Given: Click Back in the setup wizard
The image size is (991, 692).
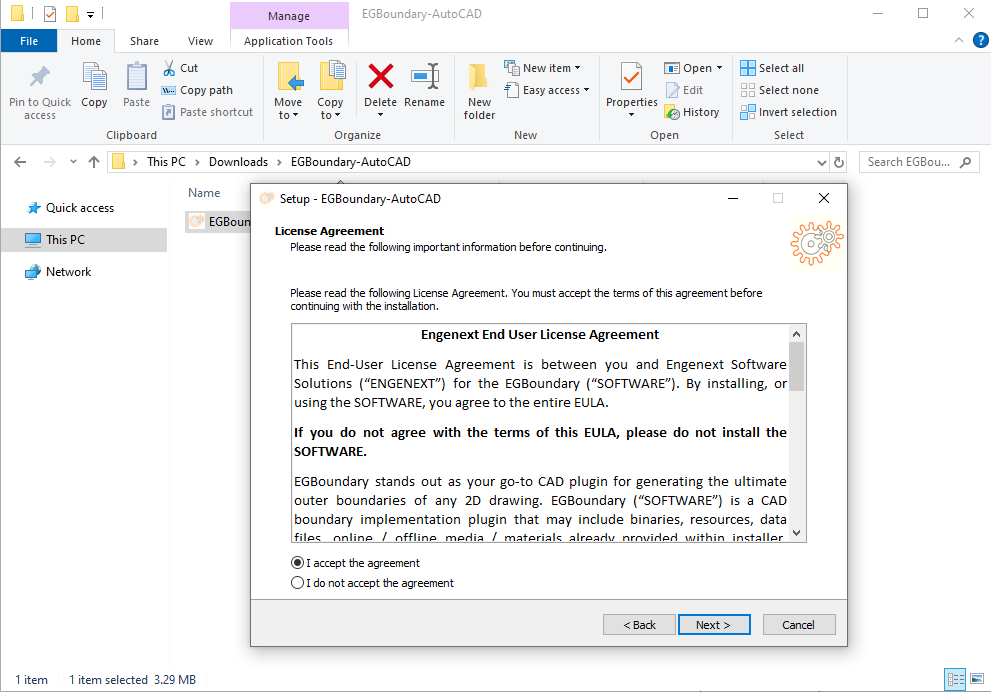Looking at the screenshot, I should point(639,625).
